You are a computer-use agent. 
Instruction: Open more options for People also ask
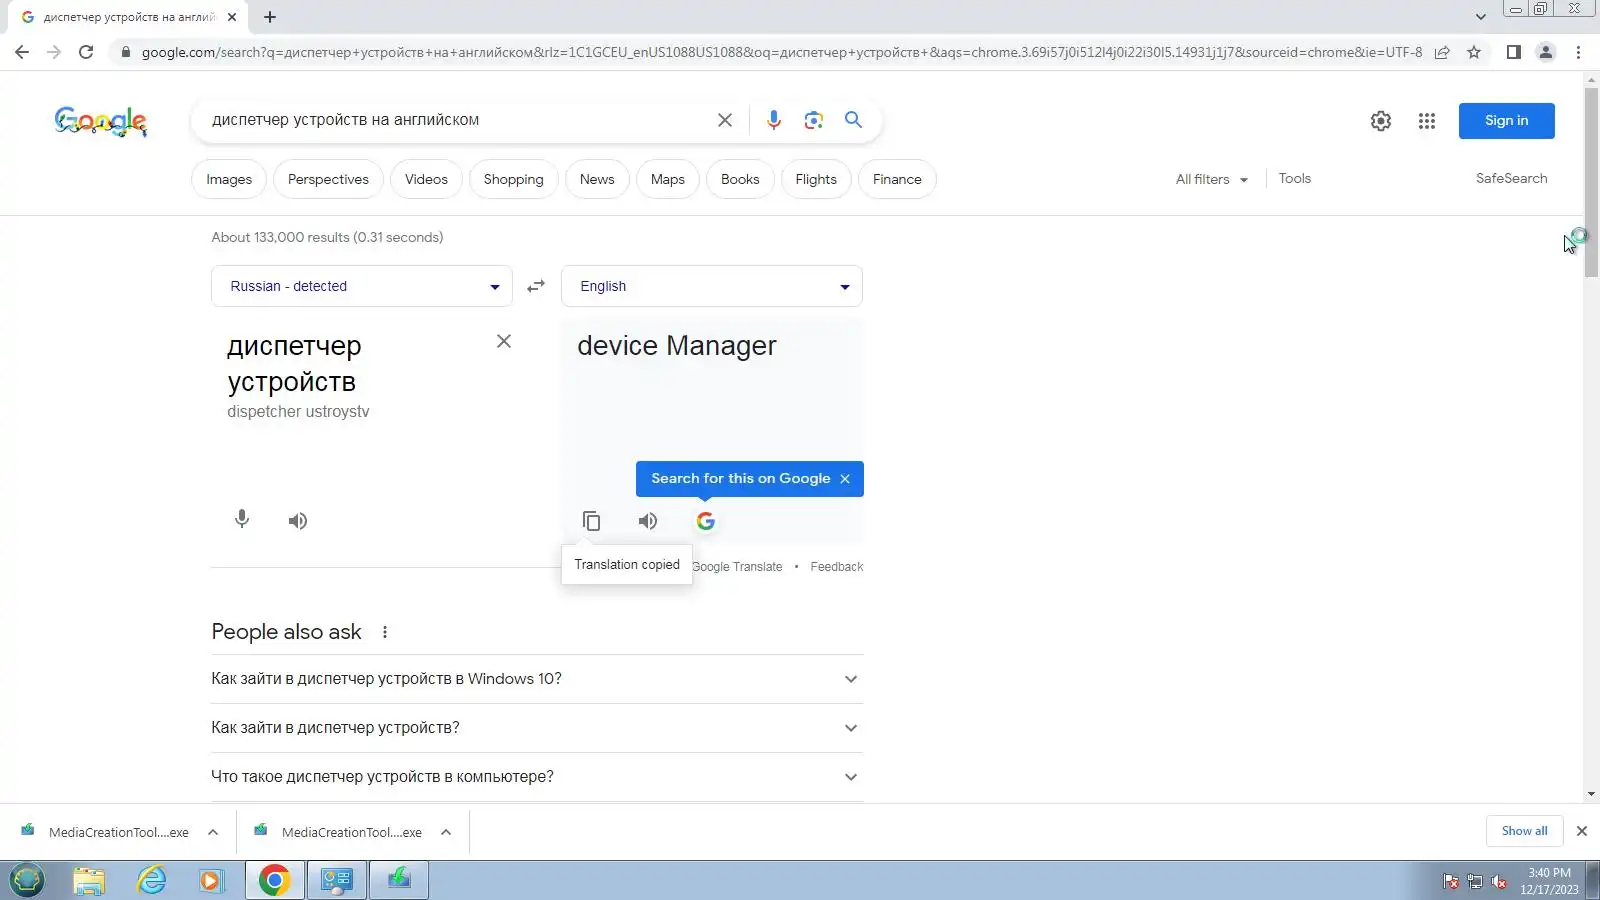[x=385, y=632]
